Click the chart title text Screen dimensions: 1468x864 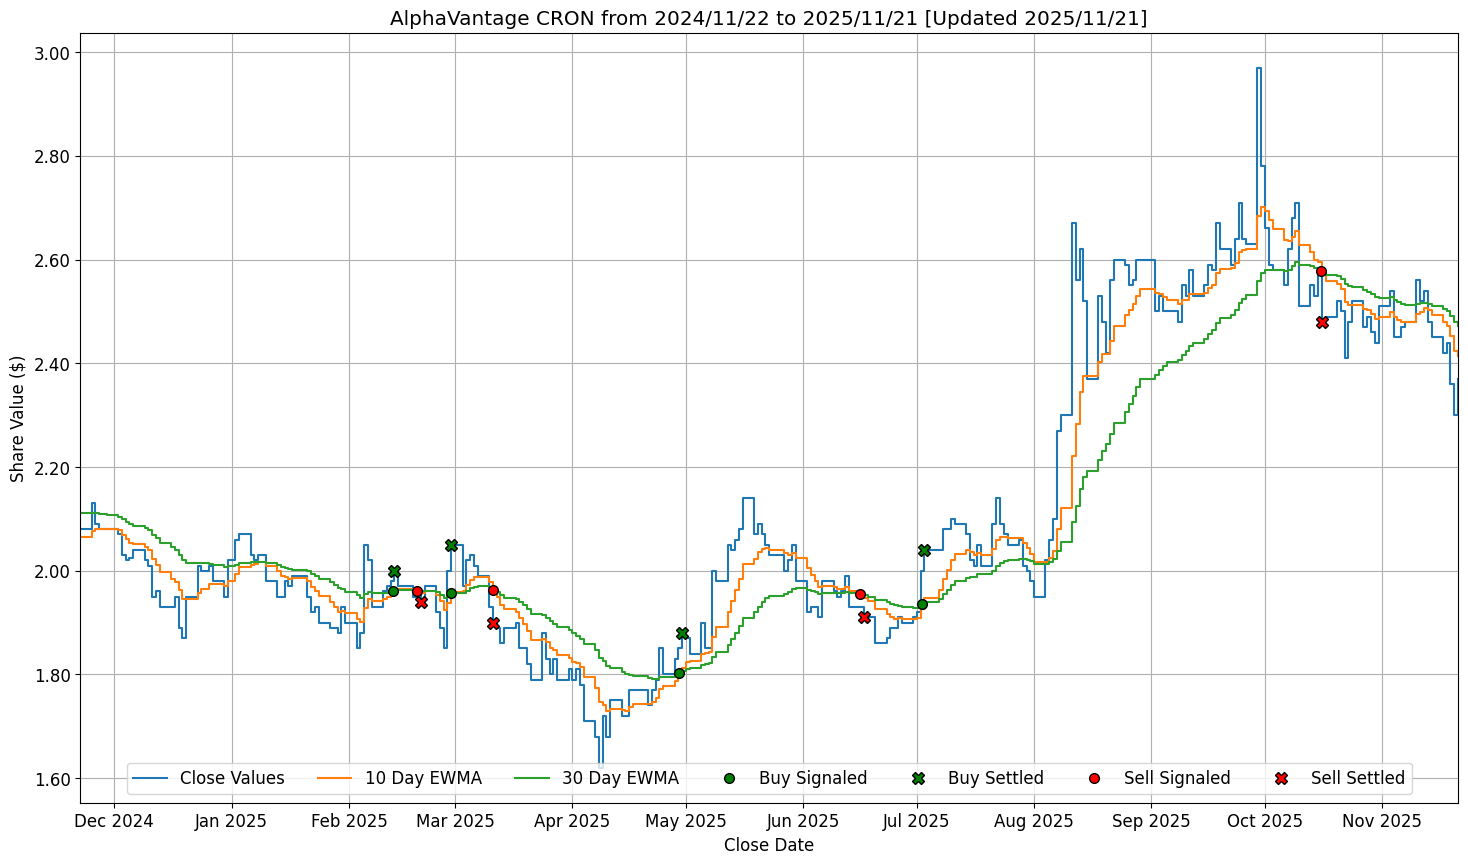[768, 18]
